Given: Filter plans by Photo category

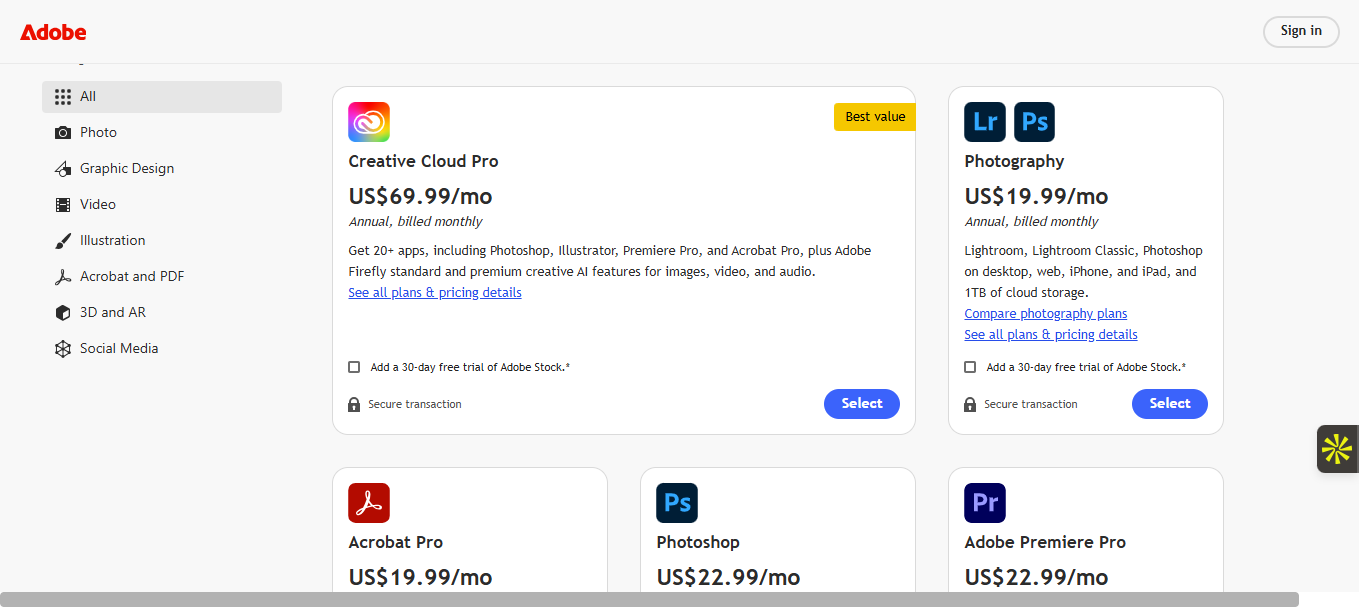Looking at the screenshot, I should pos(98,133).
